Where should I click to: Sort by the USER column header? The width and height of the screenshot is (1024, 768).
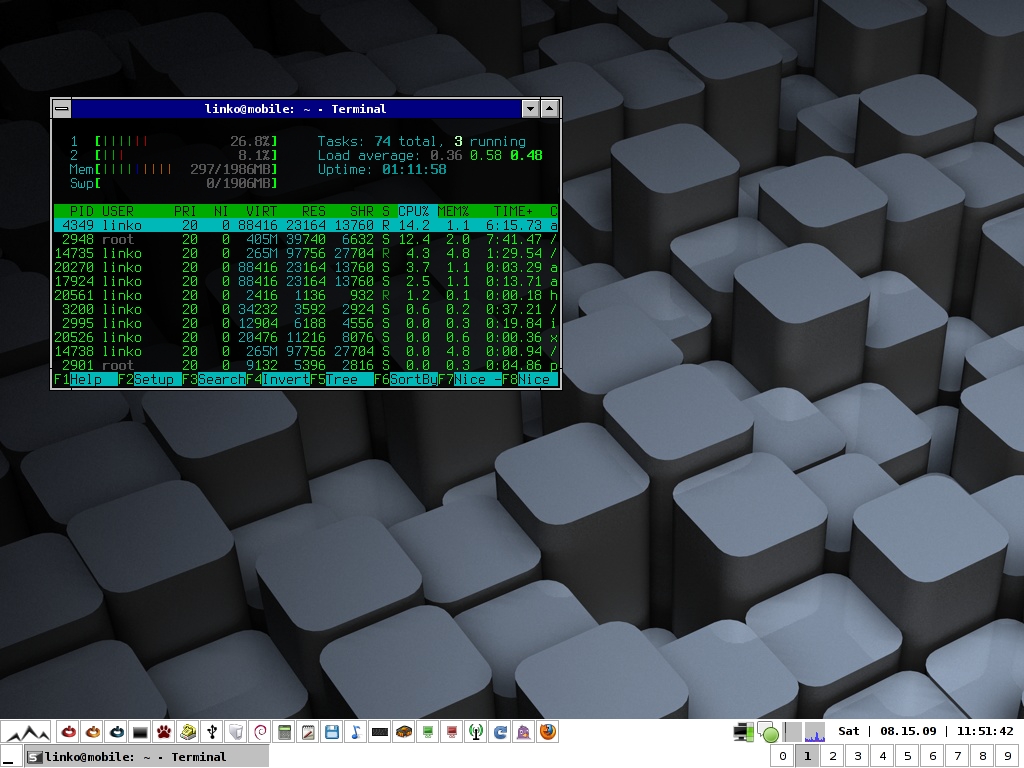coord(118,211)
